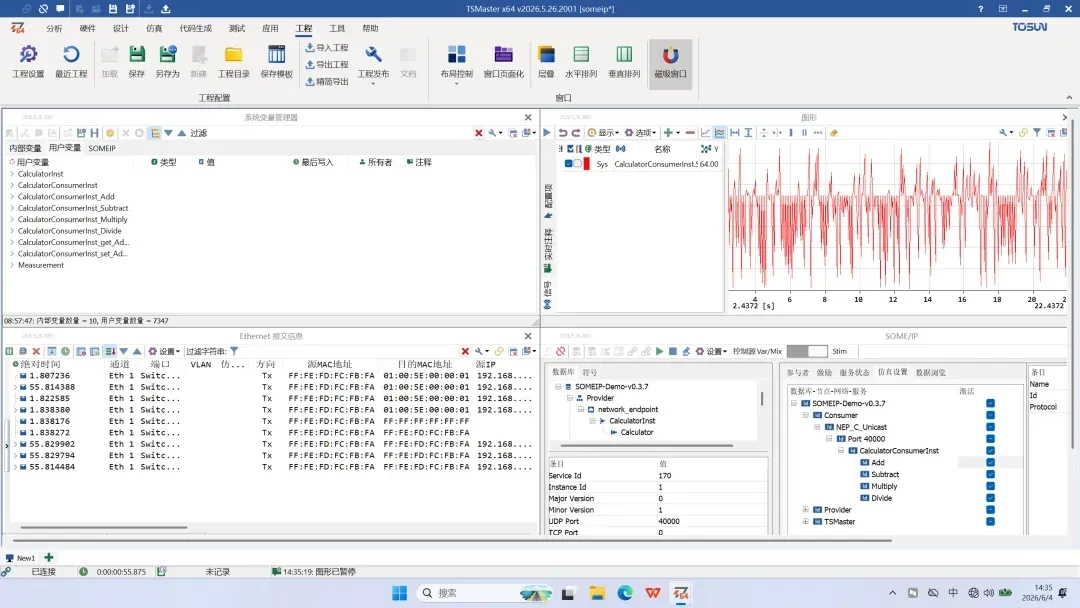
Task: Start graphics playback with play arrow
Action: (x=547, y=133)
